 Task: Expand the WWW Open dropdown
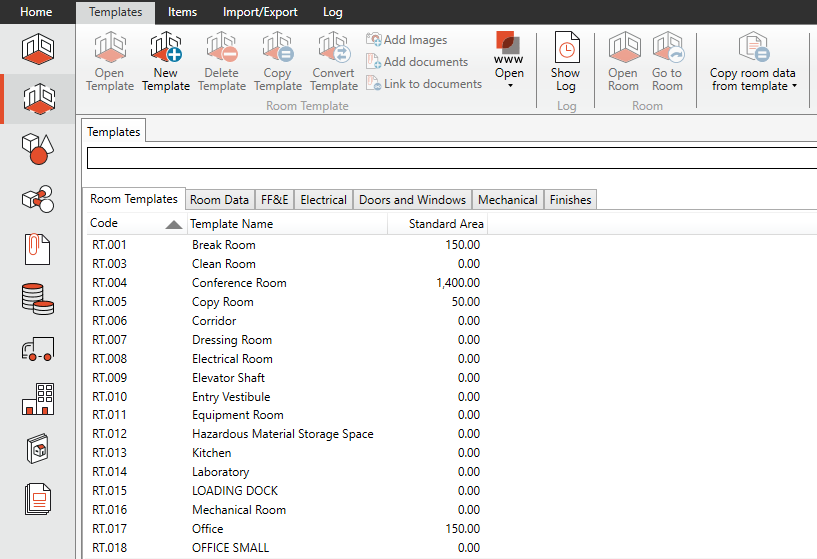click(509, 85)
